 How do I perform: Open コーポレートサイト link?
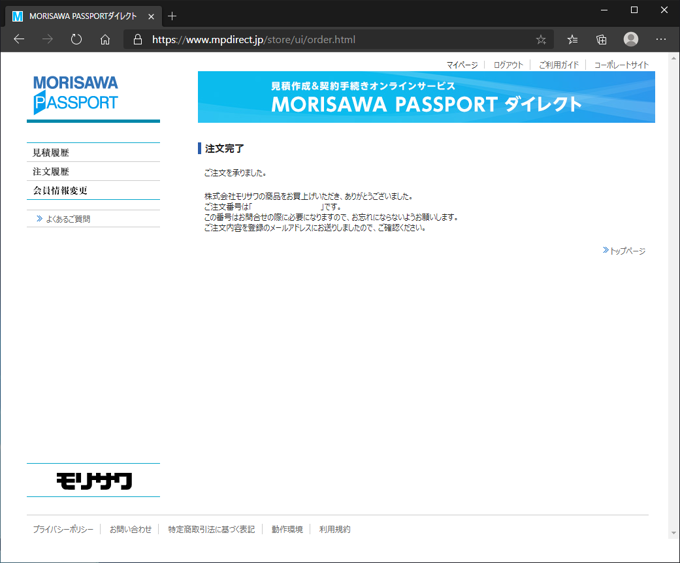pos(621,65)
